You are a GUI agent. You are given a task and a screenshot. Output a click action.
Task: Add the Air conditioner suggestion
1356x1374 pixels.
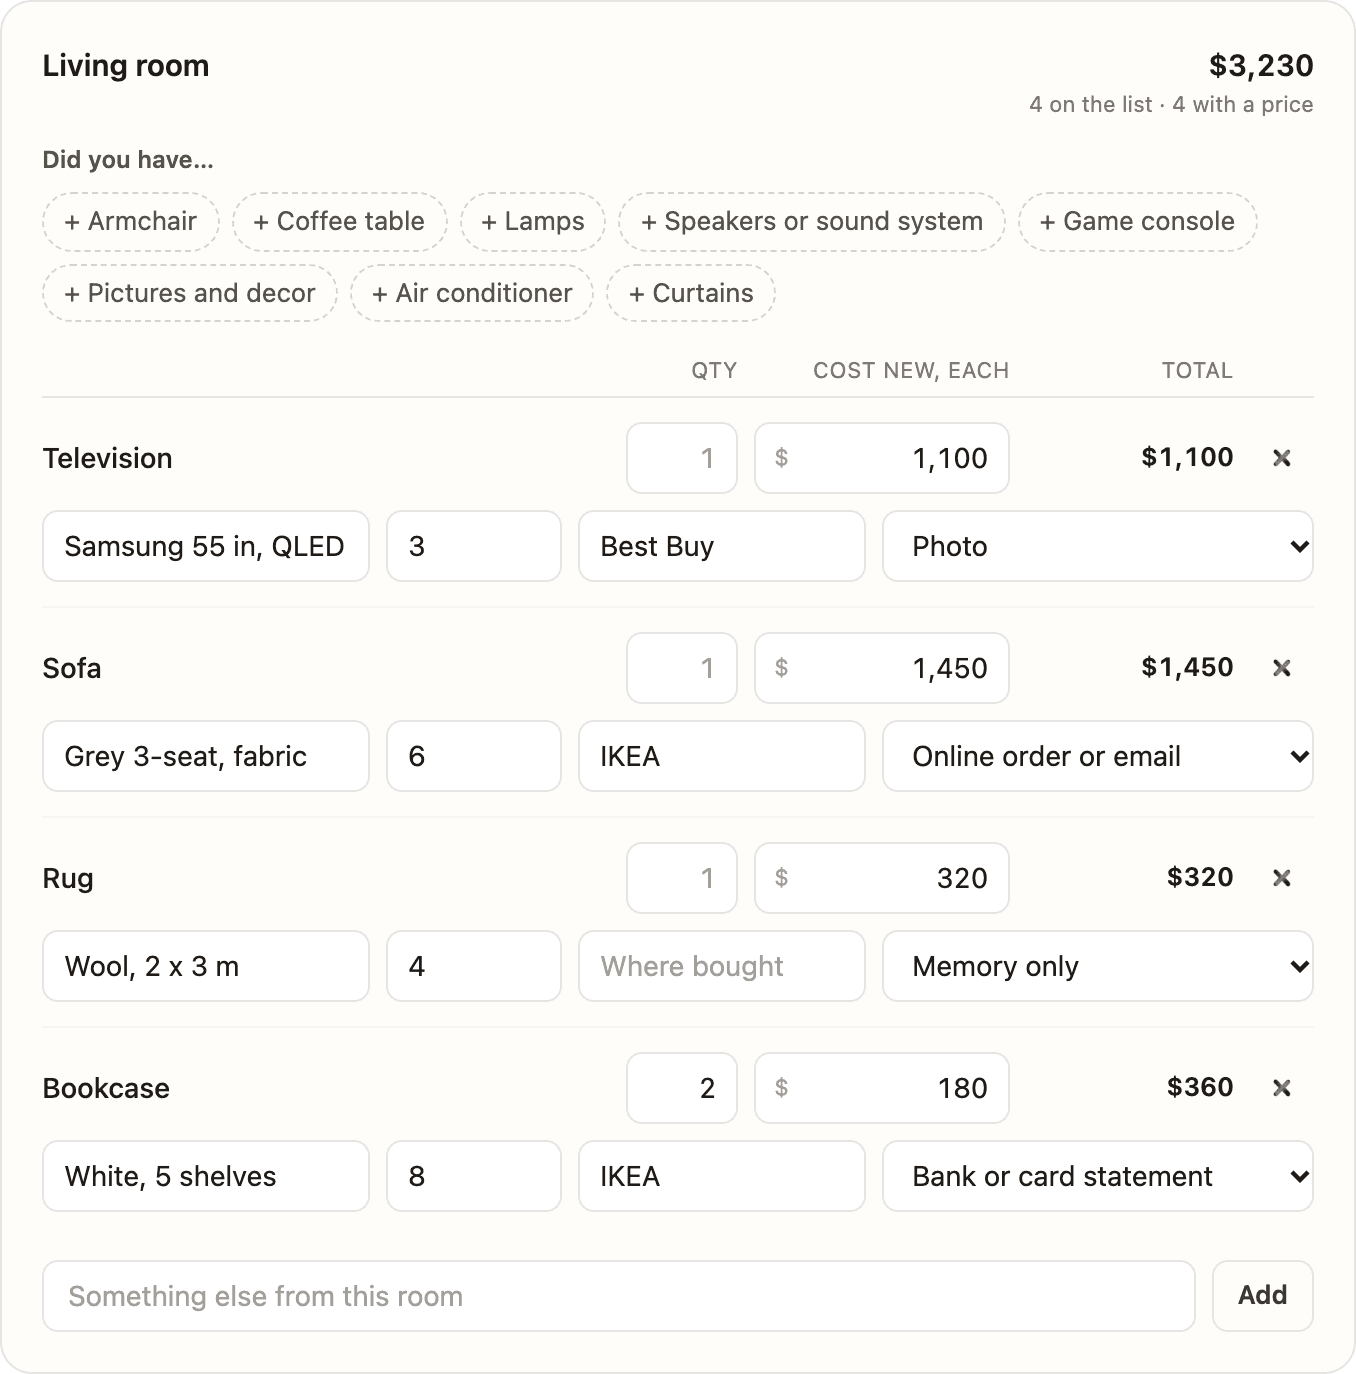tap(472, 294)
